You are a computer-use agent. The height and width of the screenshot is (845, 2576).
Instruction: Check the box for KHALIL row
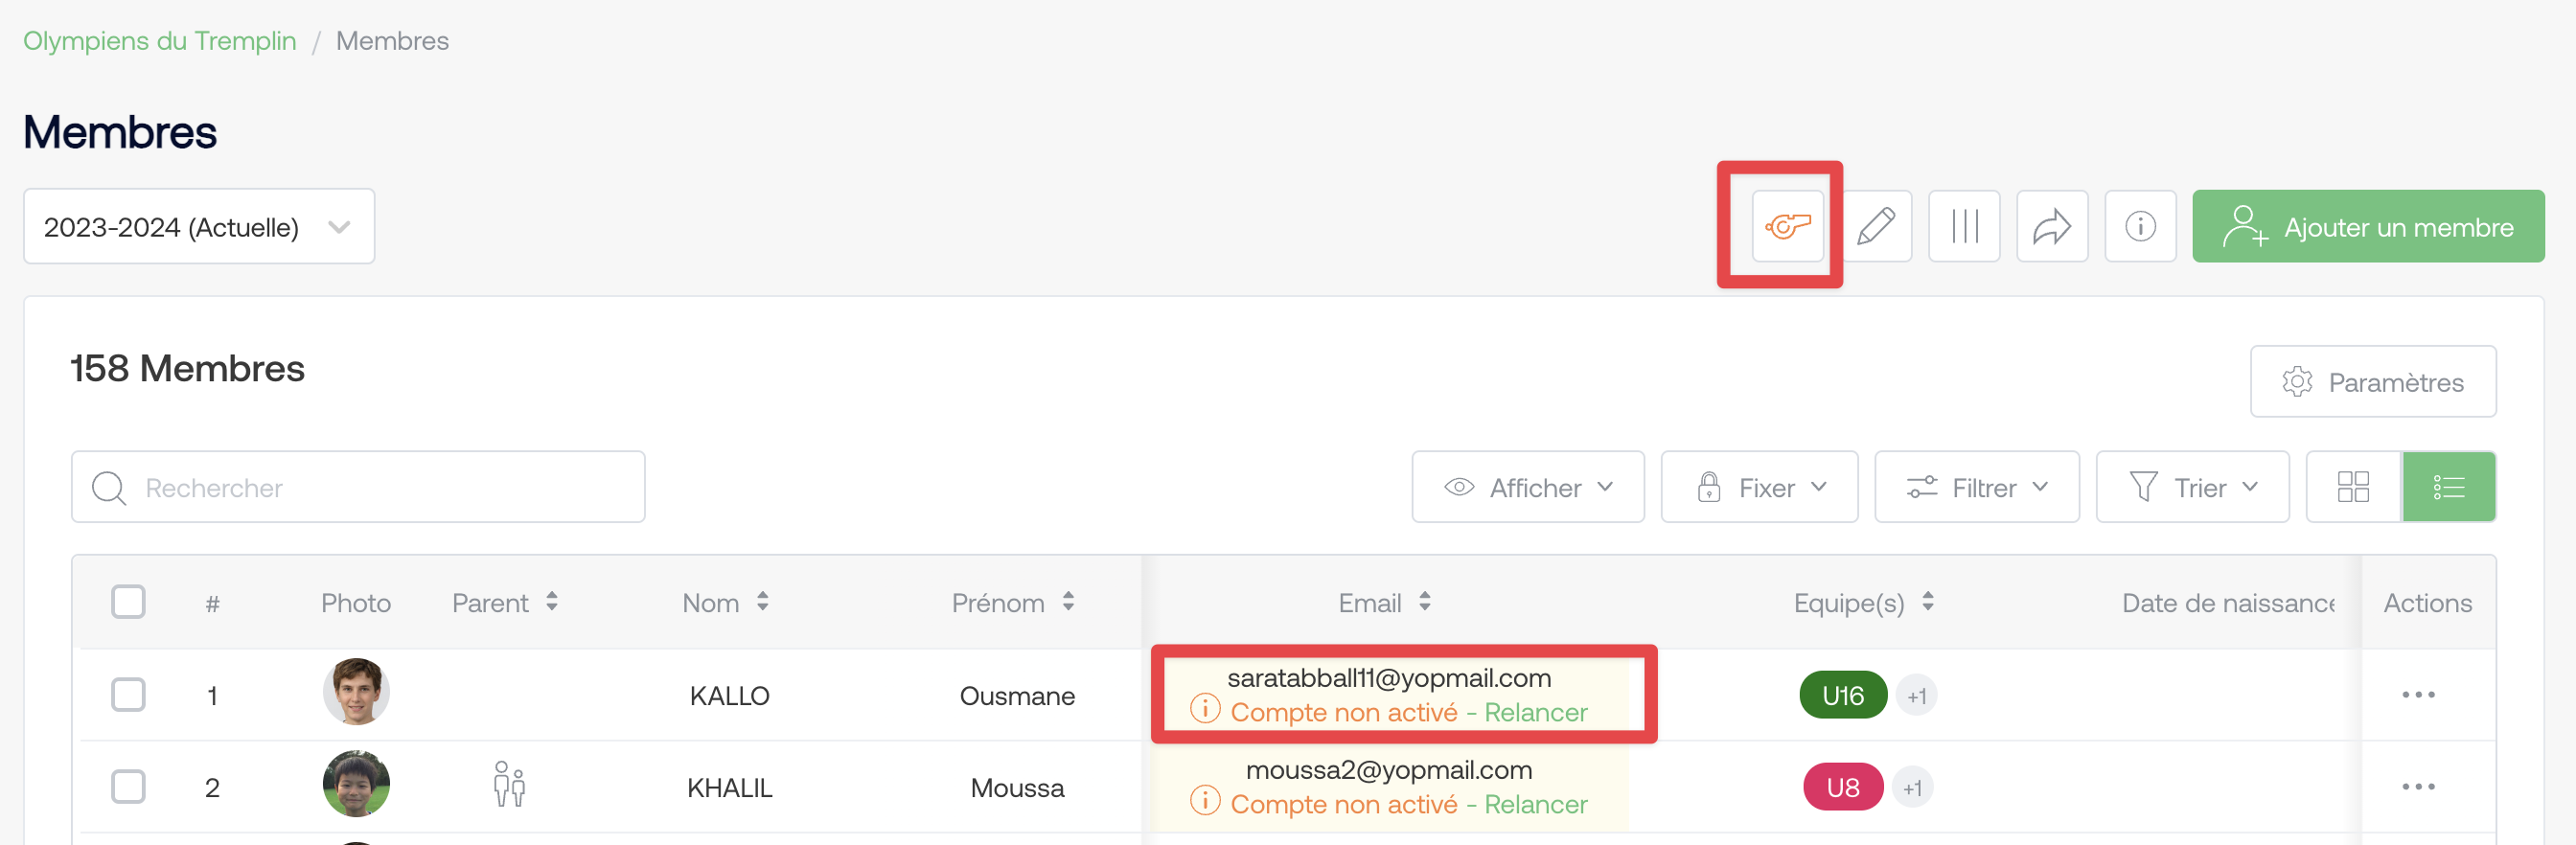tap(128, 786)
